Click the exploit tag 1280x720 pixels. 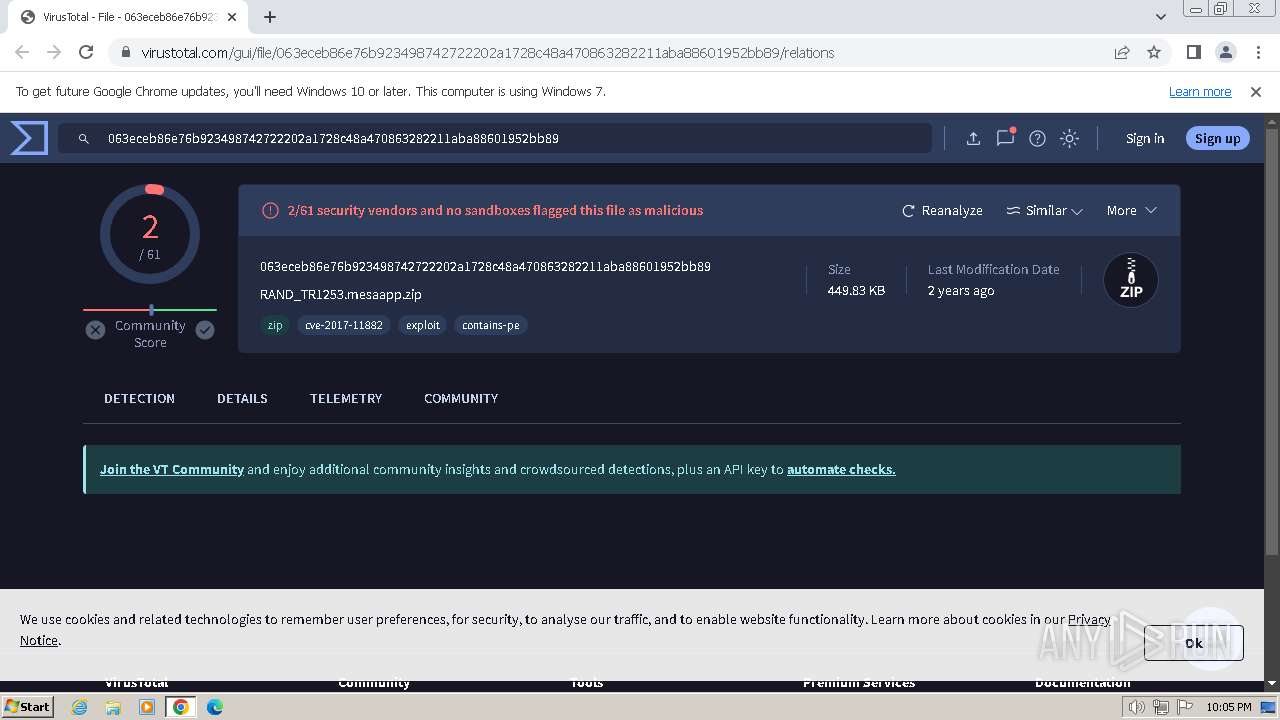[x=423, y=325]
